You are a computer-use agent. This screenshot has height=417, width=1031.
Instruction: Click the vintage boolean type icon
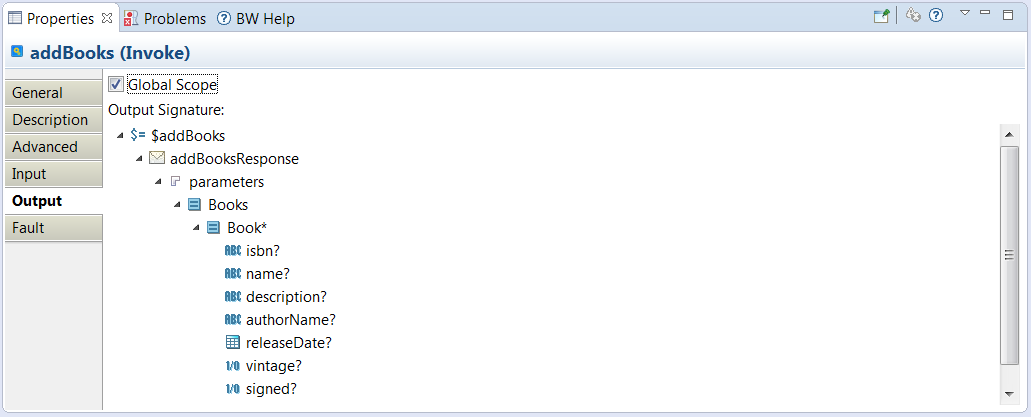[232, 366]
